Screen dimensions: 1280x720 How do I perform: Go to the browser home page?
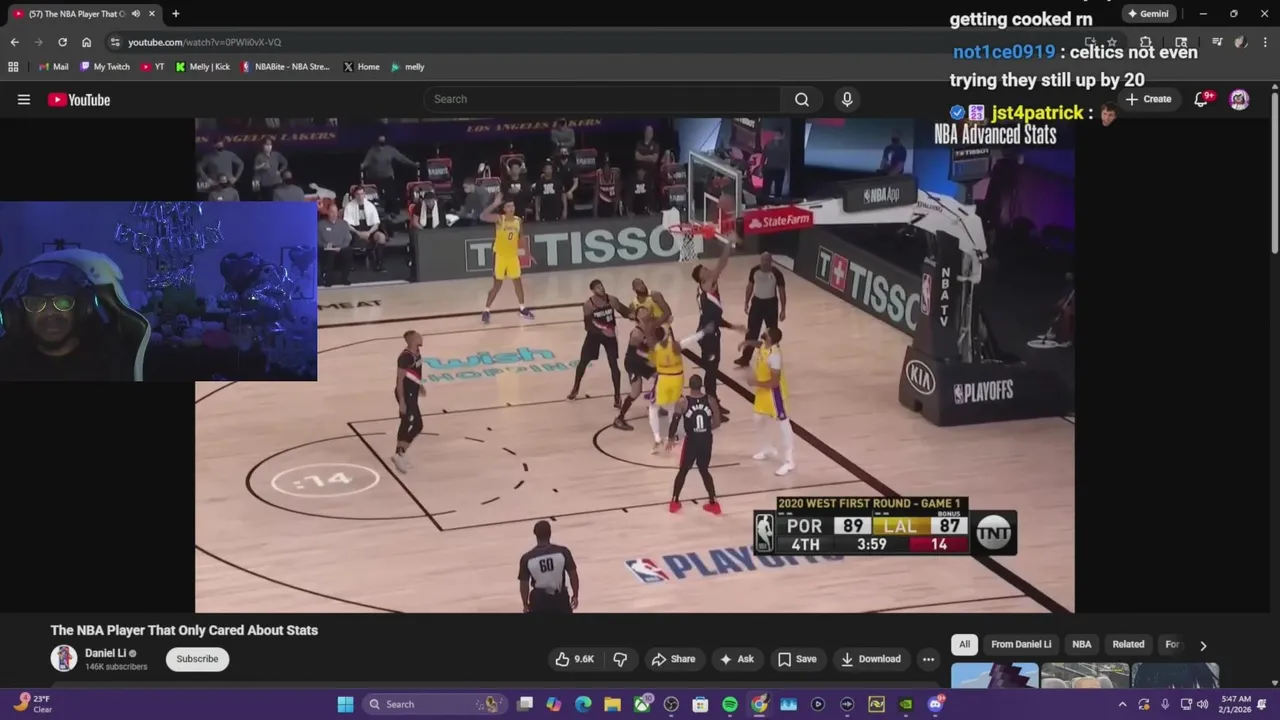[86, 42]
